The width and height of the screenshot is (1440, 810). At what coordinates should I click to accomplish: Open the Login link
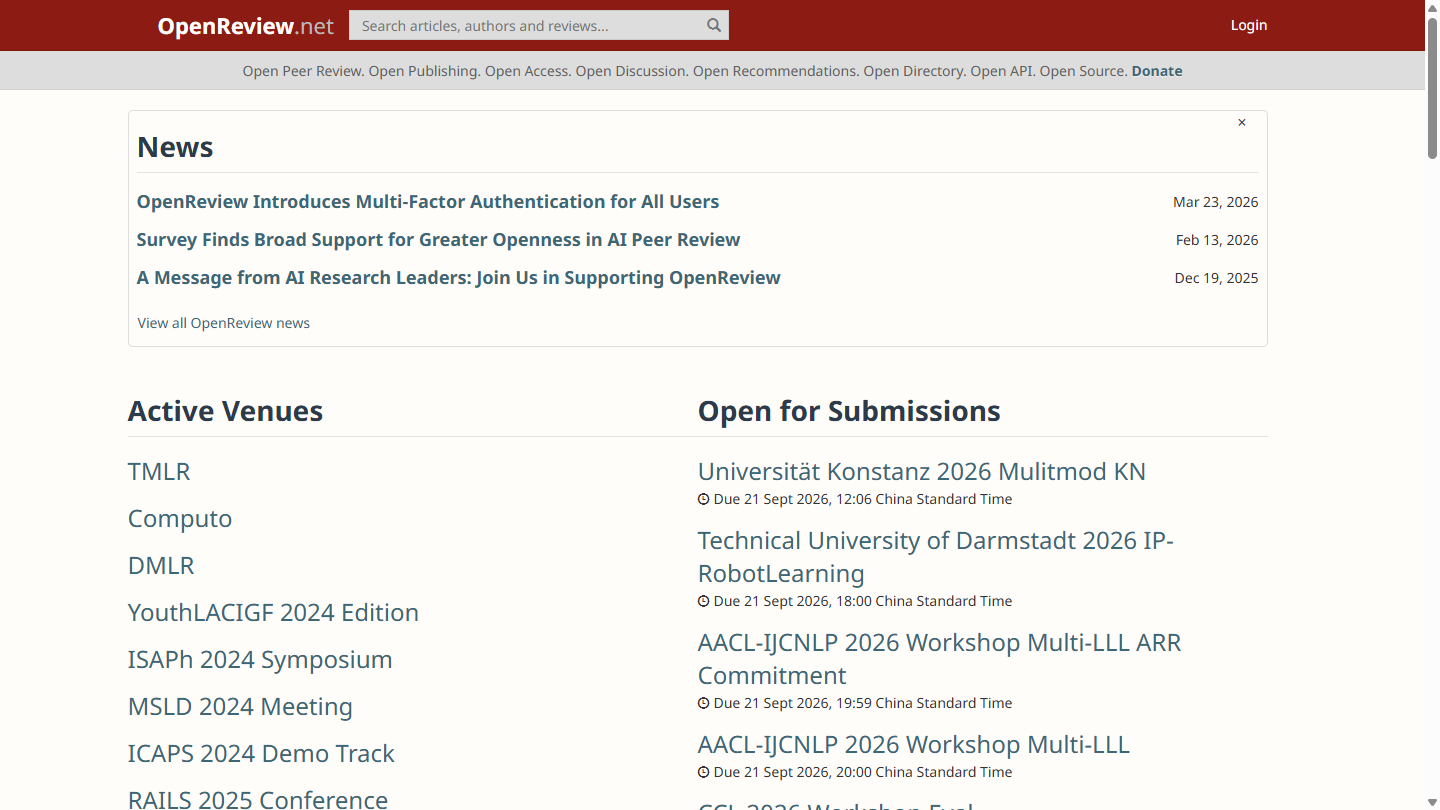1249,25
